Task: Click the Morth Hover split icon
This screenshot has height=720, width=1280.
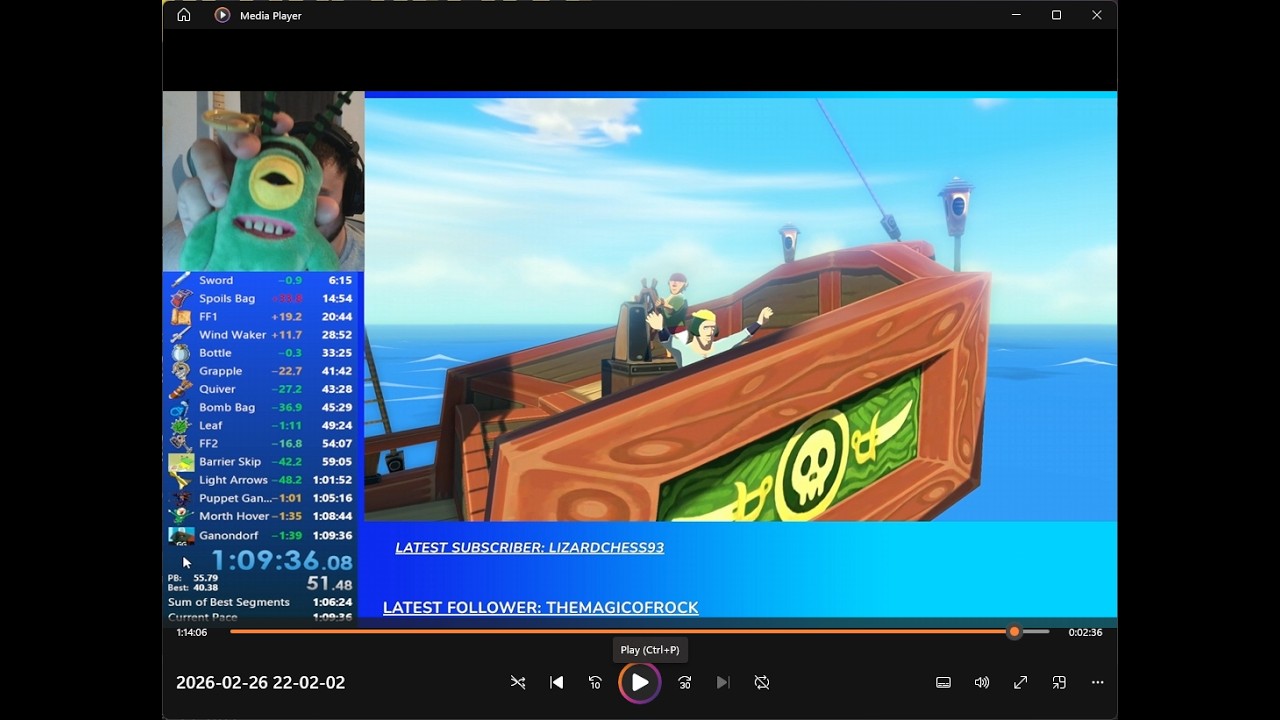Action: click(x=181, y=516)
